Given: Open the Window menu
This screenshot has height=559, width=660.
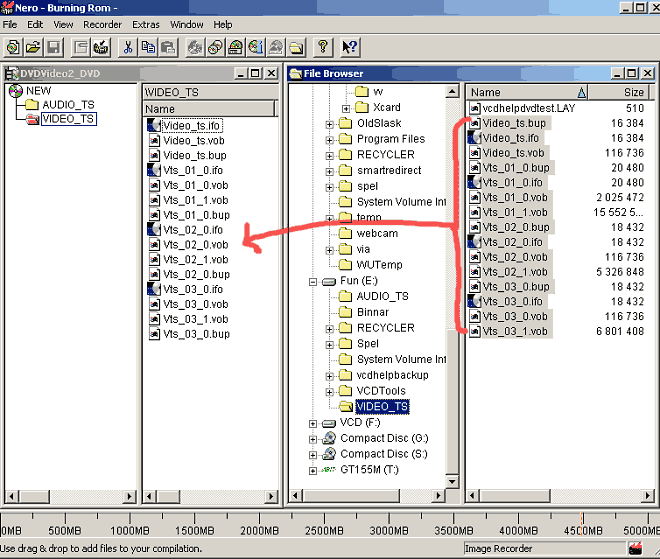Looking at the screenshot, I should coord(186,24).
